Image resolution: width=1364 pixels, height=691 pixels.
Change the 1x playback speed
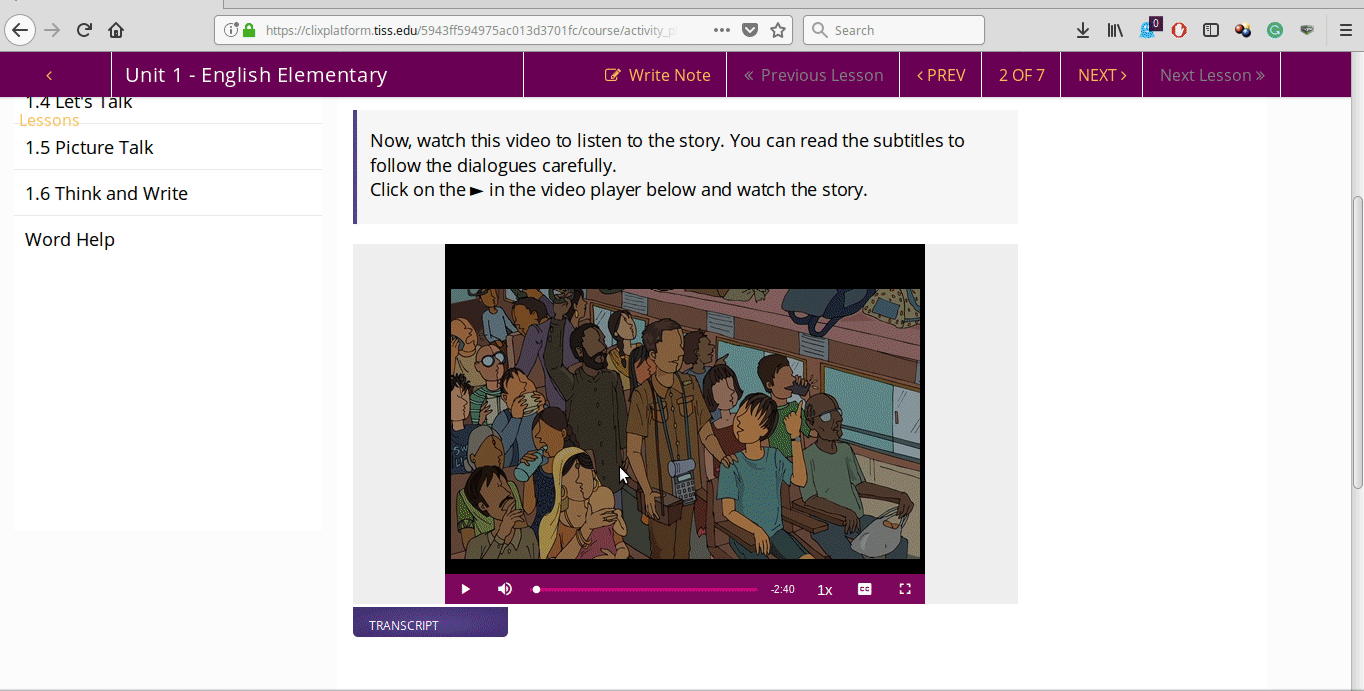825,590
